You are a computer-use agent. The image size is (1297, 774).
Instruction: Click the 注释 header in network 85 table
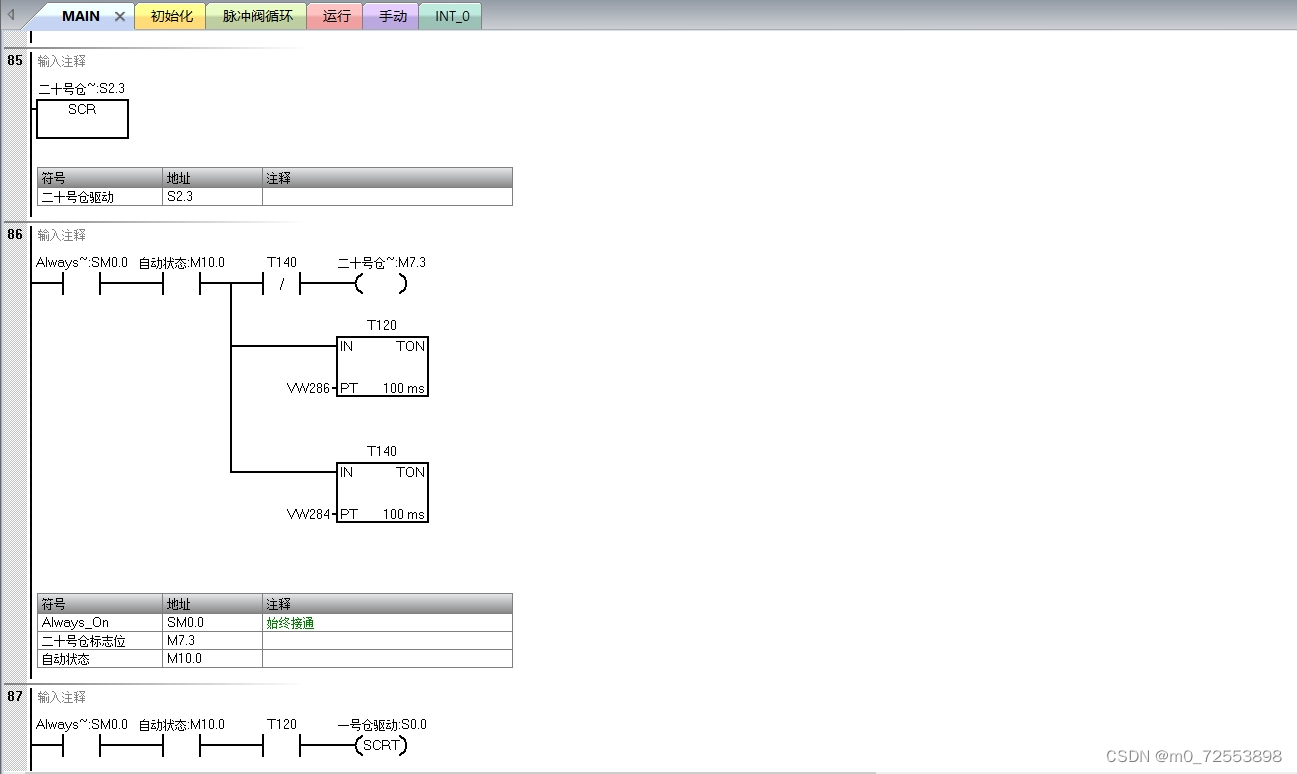387,177
